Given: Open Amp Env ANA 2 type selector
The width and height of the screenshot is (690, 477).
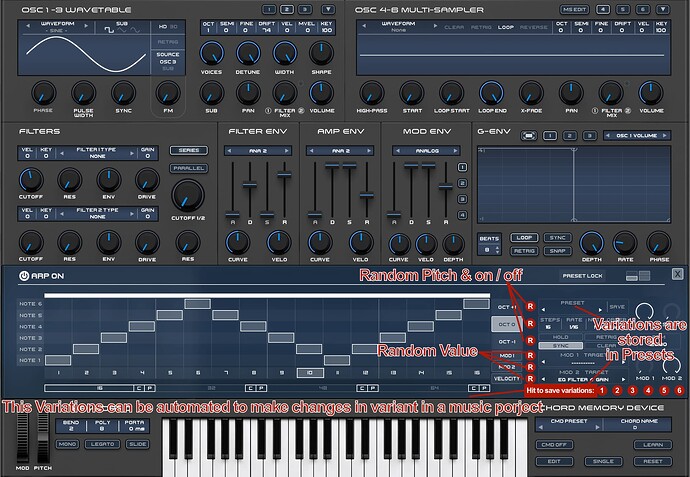Looking at the screenshot, I should click(340, 151).
